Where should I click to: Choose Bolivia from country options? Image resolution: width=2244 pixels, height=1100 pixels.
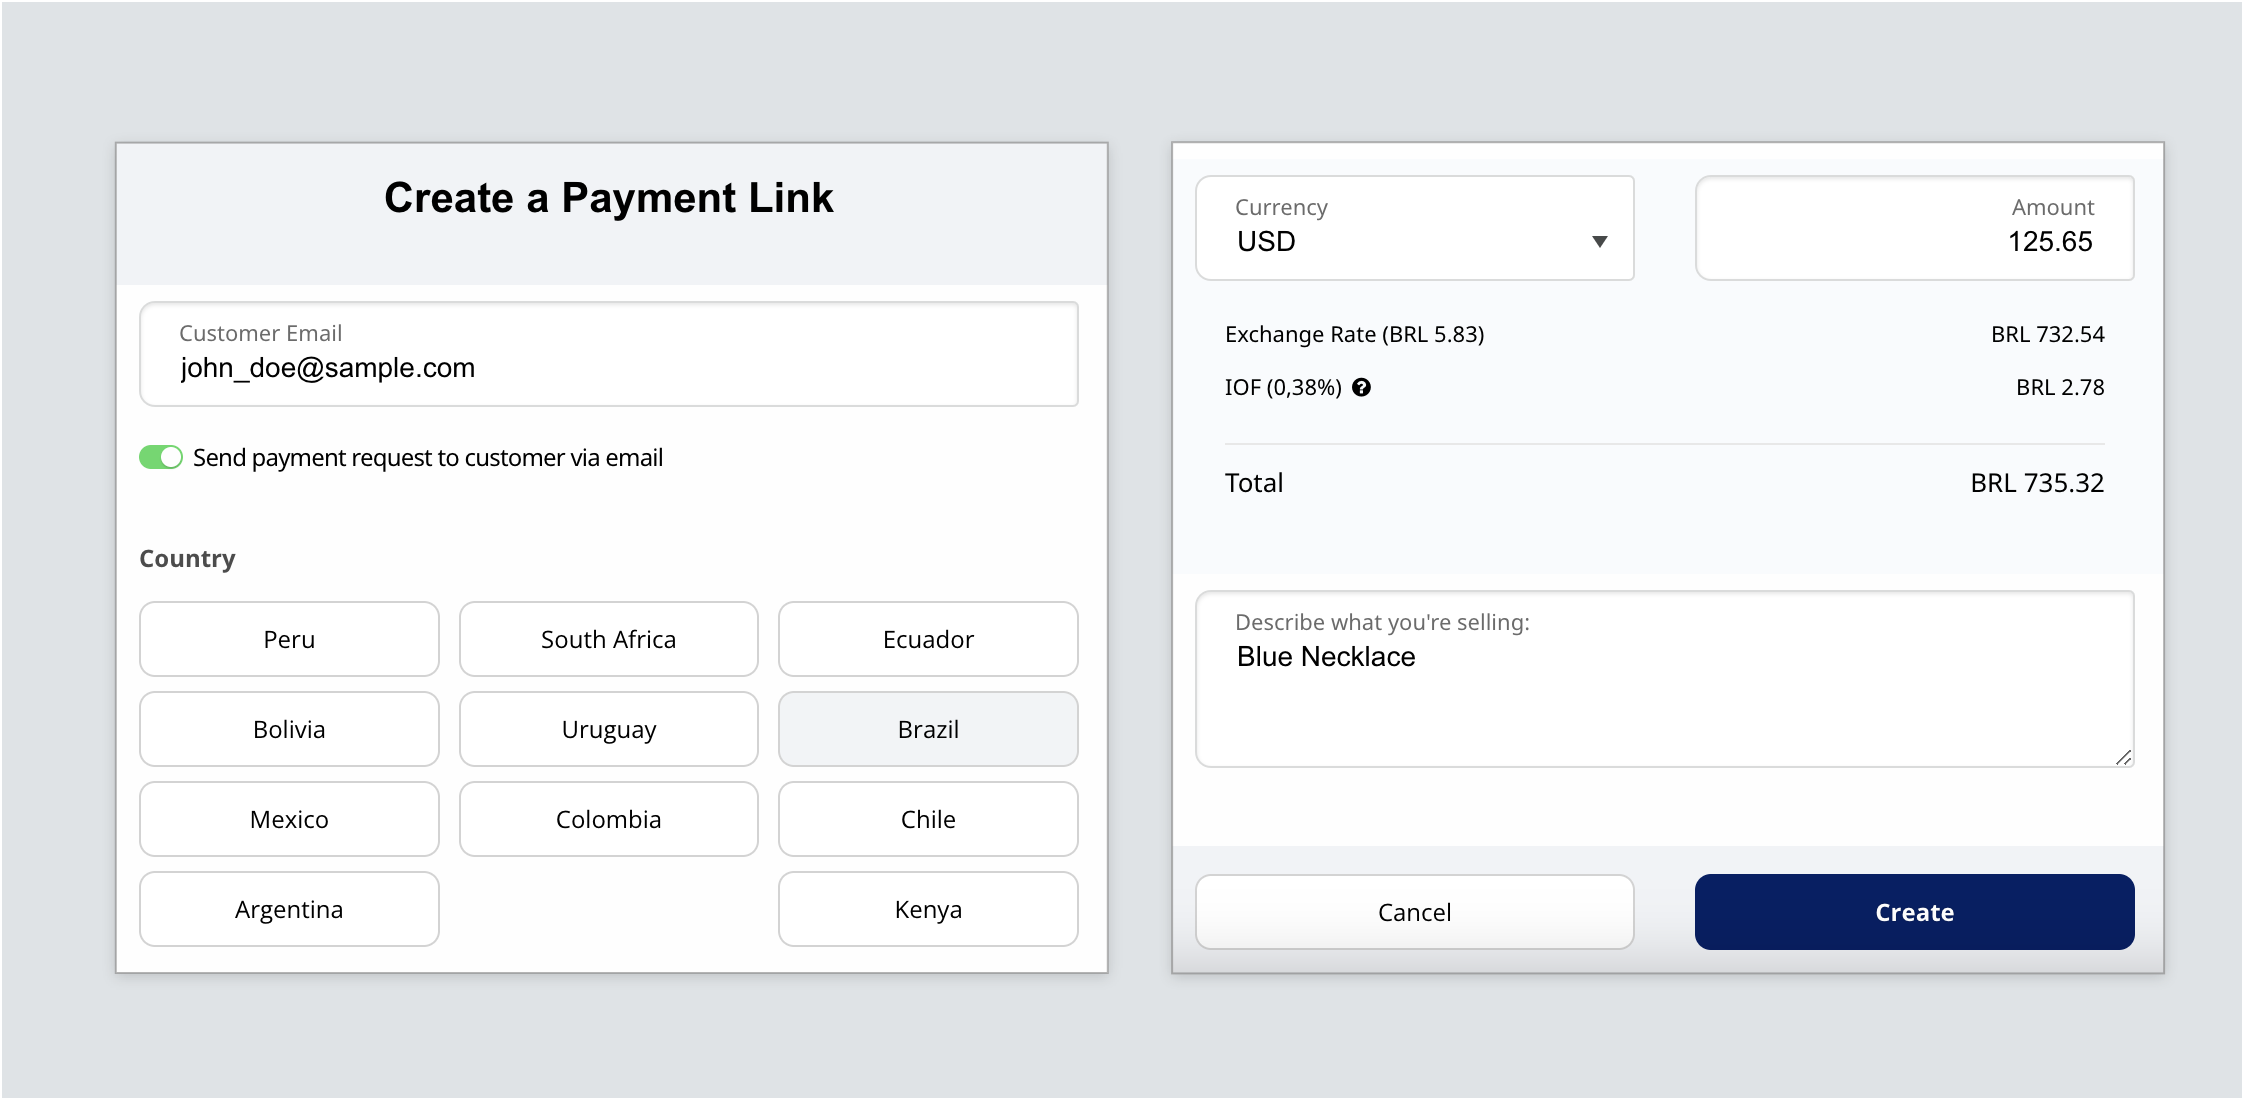[289, 729]
